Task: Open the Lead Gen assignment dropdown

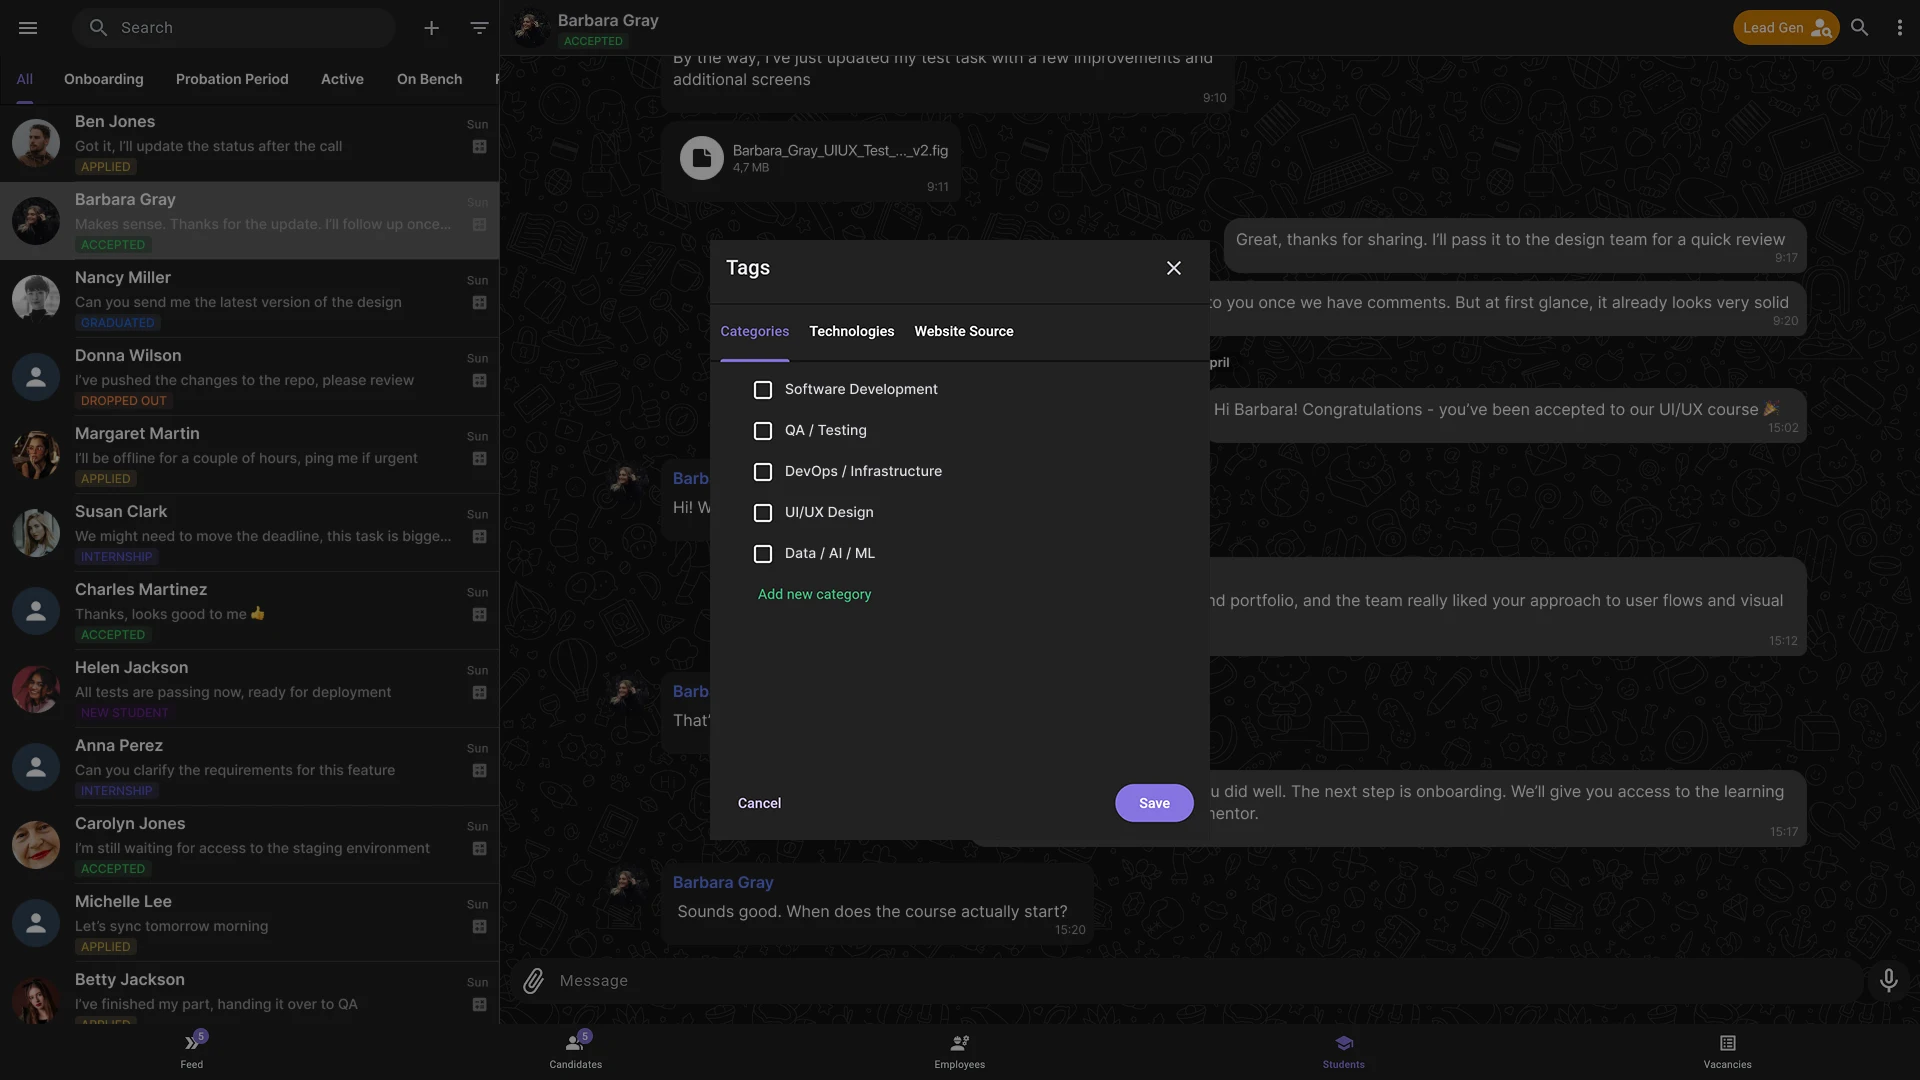Action: (1786, 28)
